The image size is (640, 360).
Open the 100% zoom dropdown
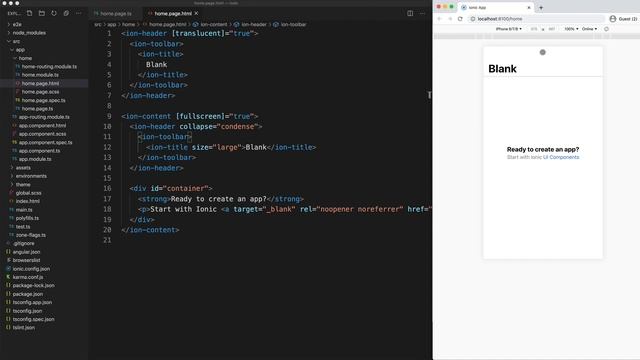571,29
